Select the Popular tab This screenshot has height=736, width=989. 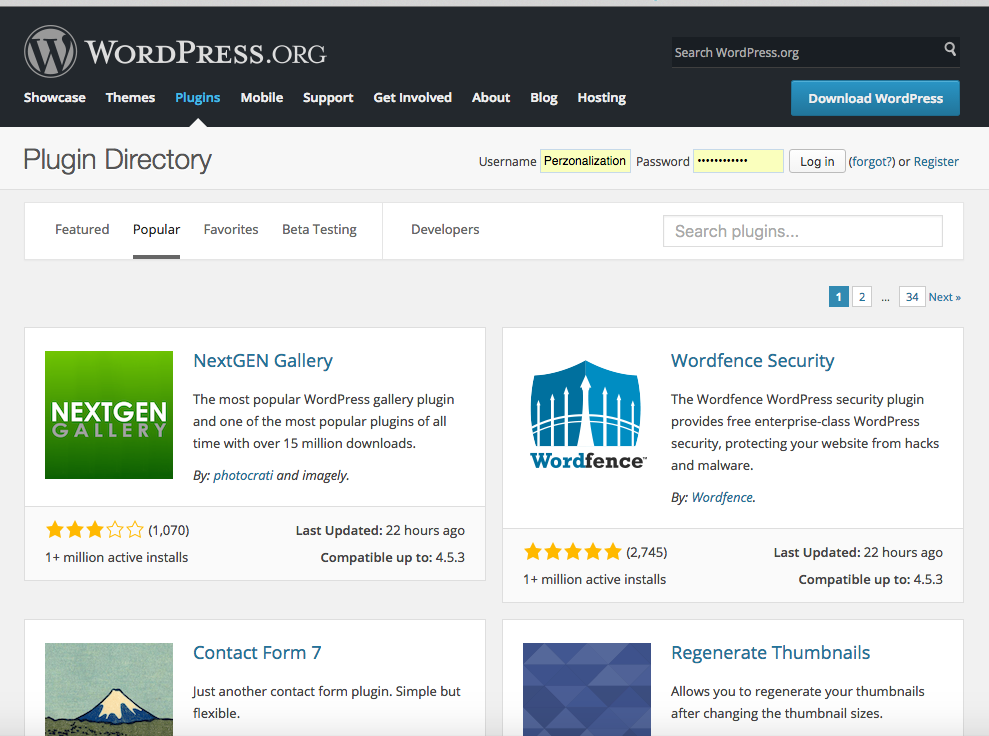(156, 230)
